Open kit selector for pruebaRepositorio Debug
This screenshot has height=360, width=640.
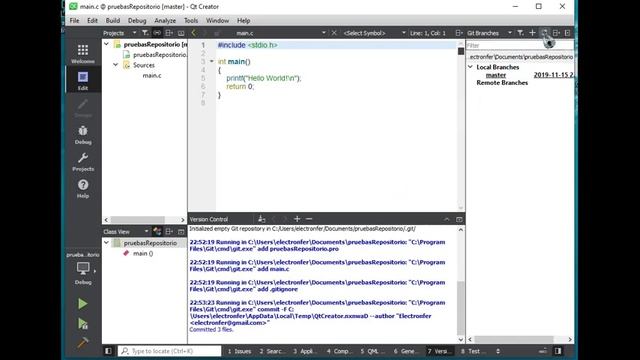[83, 269]
